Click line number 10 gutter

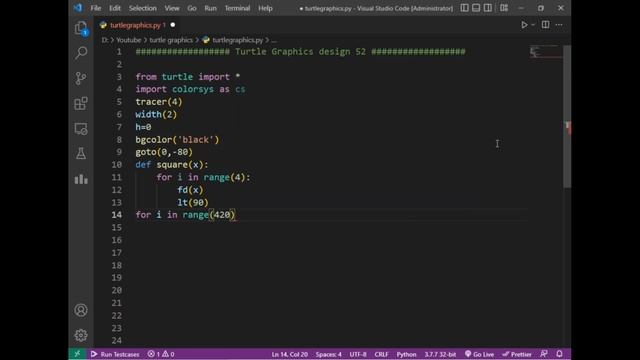tap(117, 165)
